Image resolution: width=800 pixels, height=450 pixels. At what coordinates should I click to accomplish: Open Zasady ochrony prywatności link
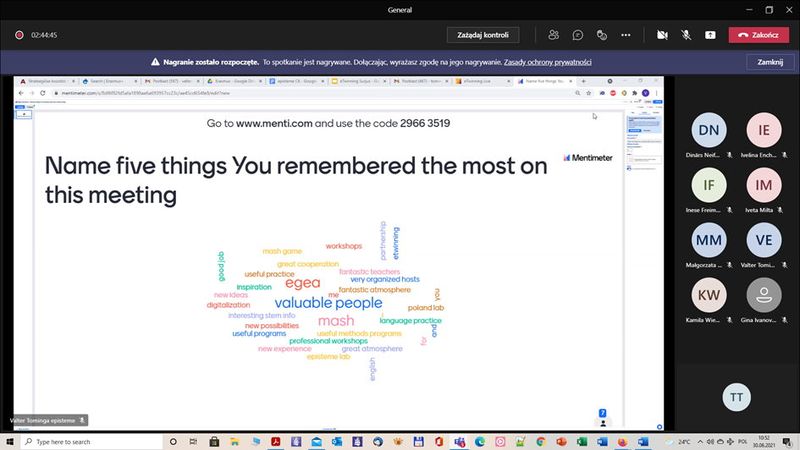[x=547, y=62]
